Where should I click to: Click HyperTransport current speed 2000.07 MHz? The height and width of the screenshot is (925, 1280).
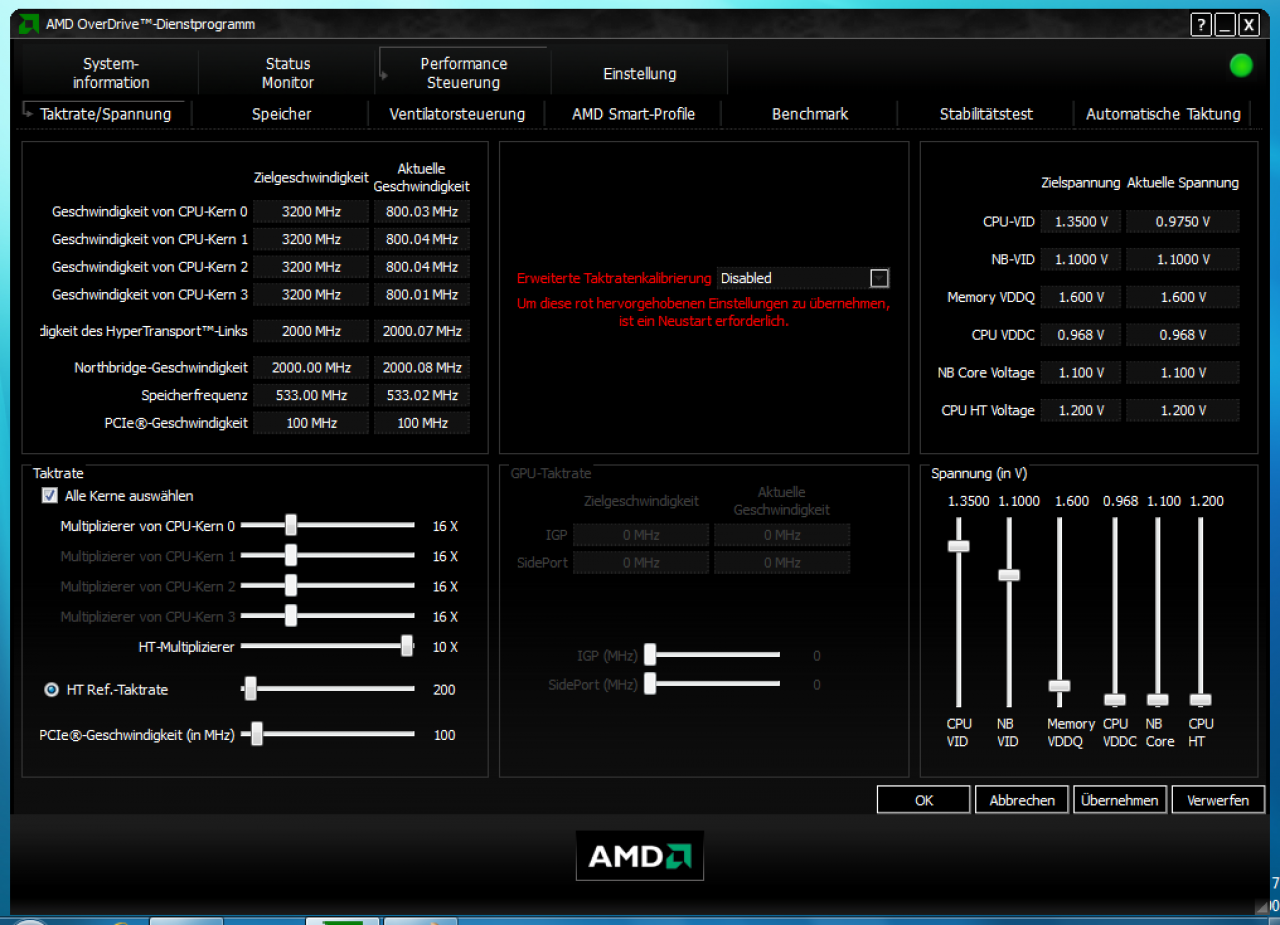pos(422,331)
